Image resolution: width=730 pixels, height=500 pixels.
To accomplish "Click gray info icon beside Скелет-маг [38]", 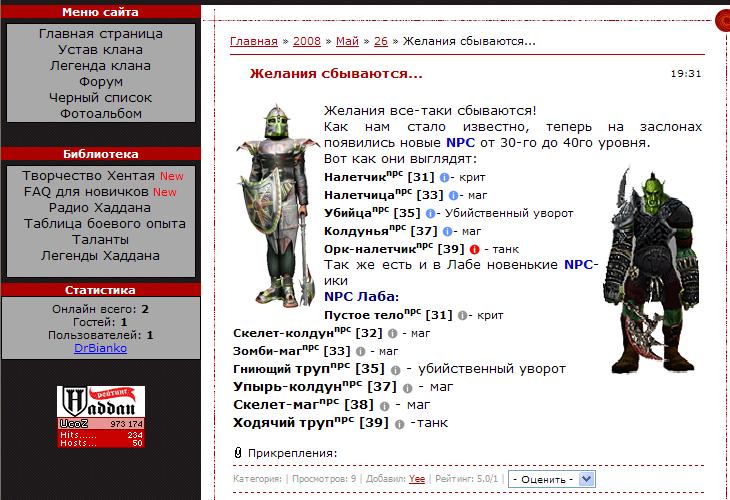I will [x=384, y=406].
